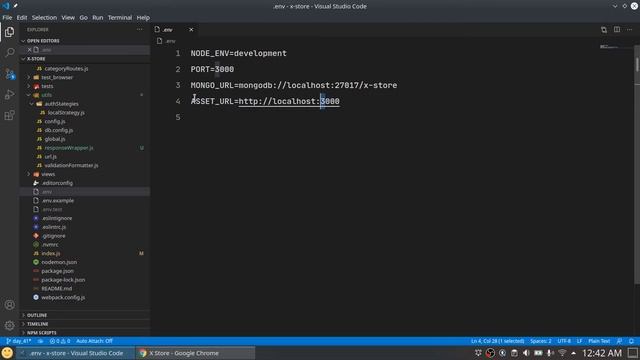
Task: Toggle Auto Attach: Off in status bar
Action: coord(94,341)
